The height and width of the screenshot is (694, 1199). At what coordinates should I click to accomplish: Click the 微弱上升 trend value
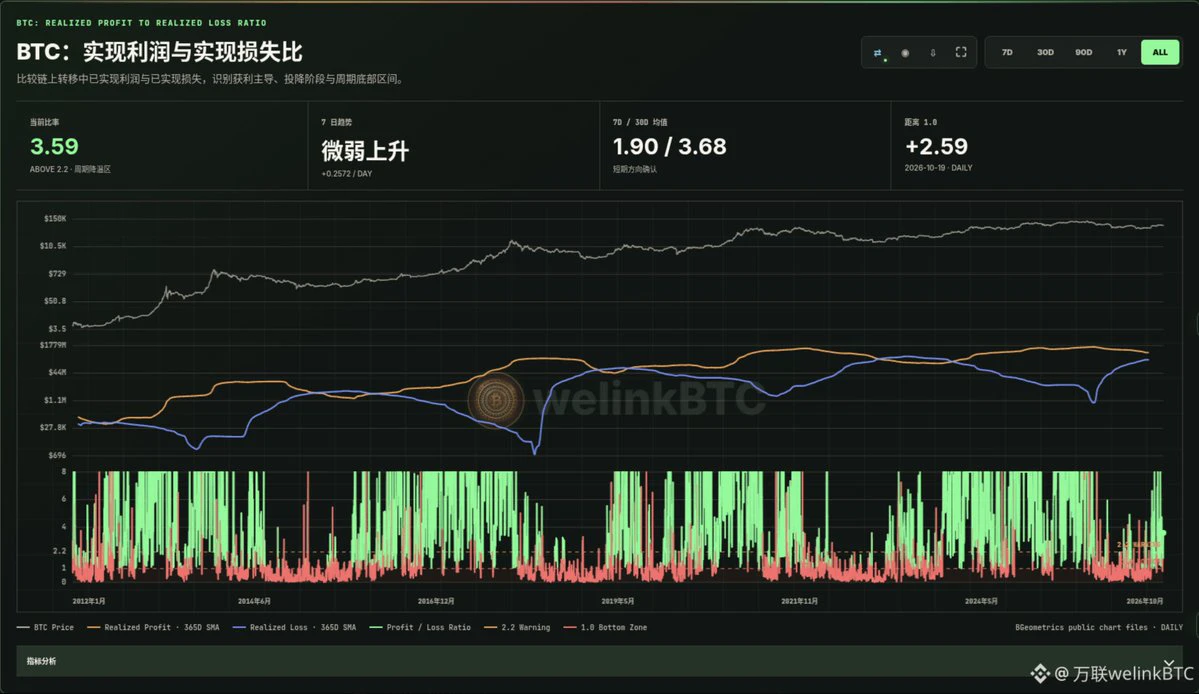[365, 151]
